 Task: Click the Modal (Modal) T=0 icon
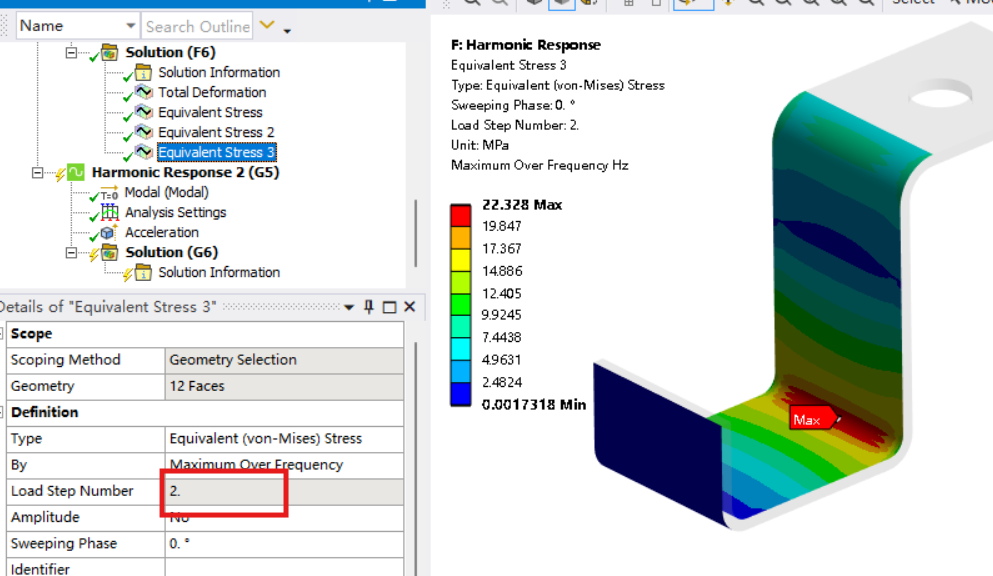click(109, 193)
